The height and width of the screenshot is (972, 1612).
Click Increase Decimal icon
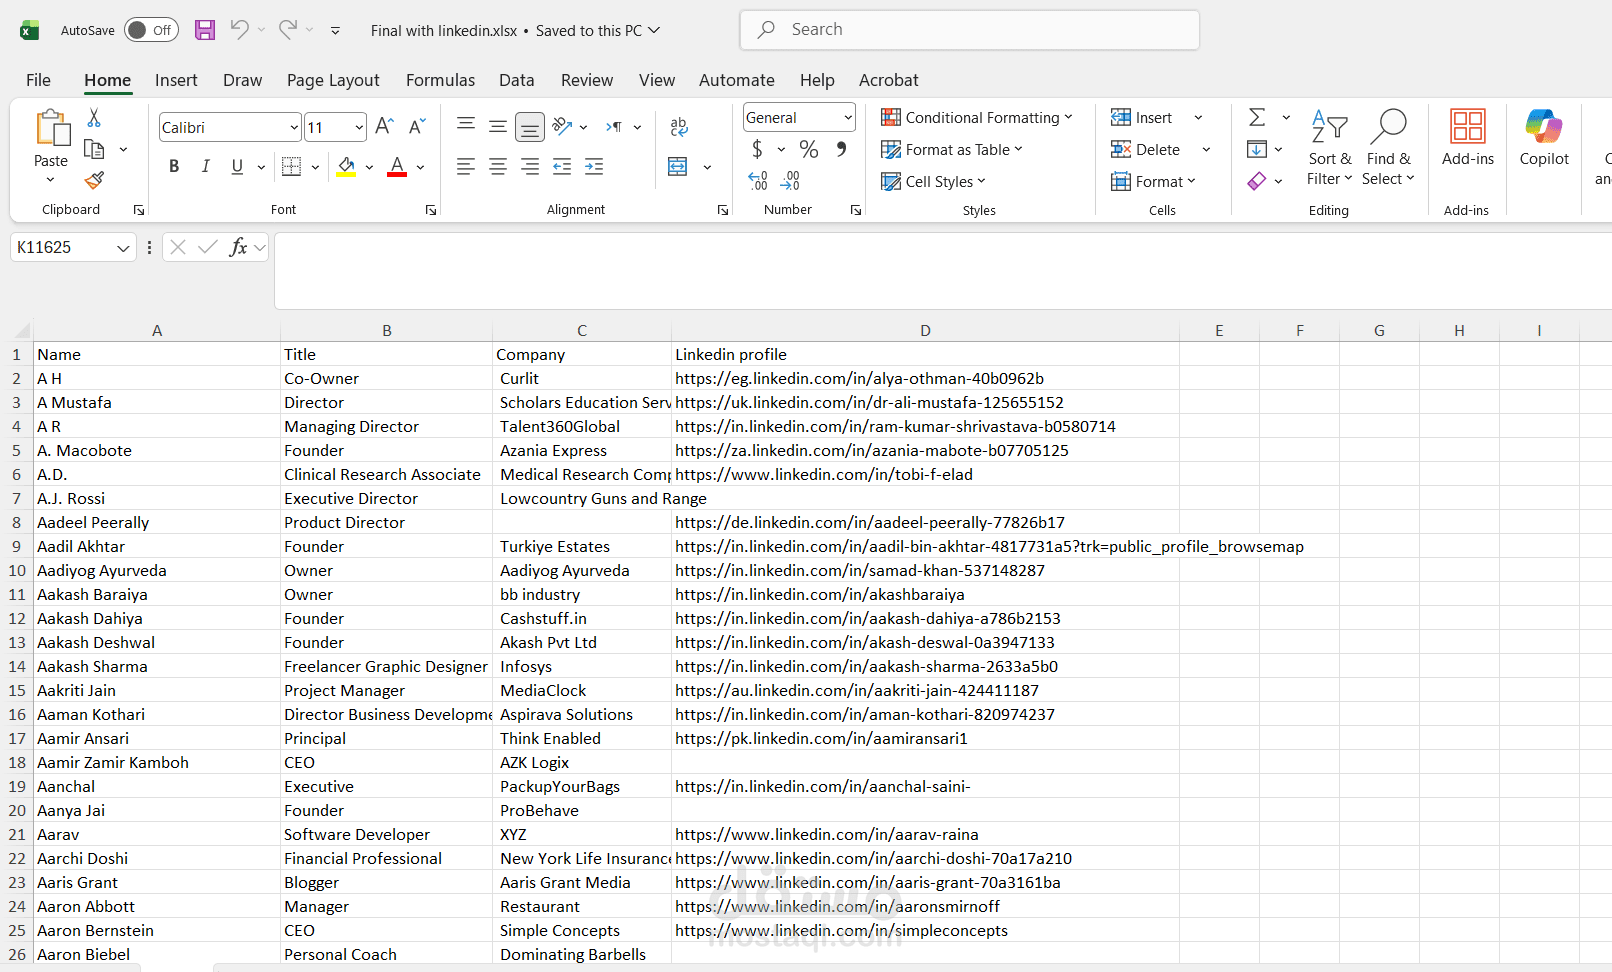(758, 181)
